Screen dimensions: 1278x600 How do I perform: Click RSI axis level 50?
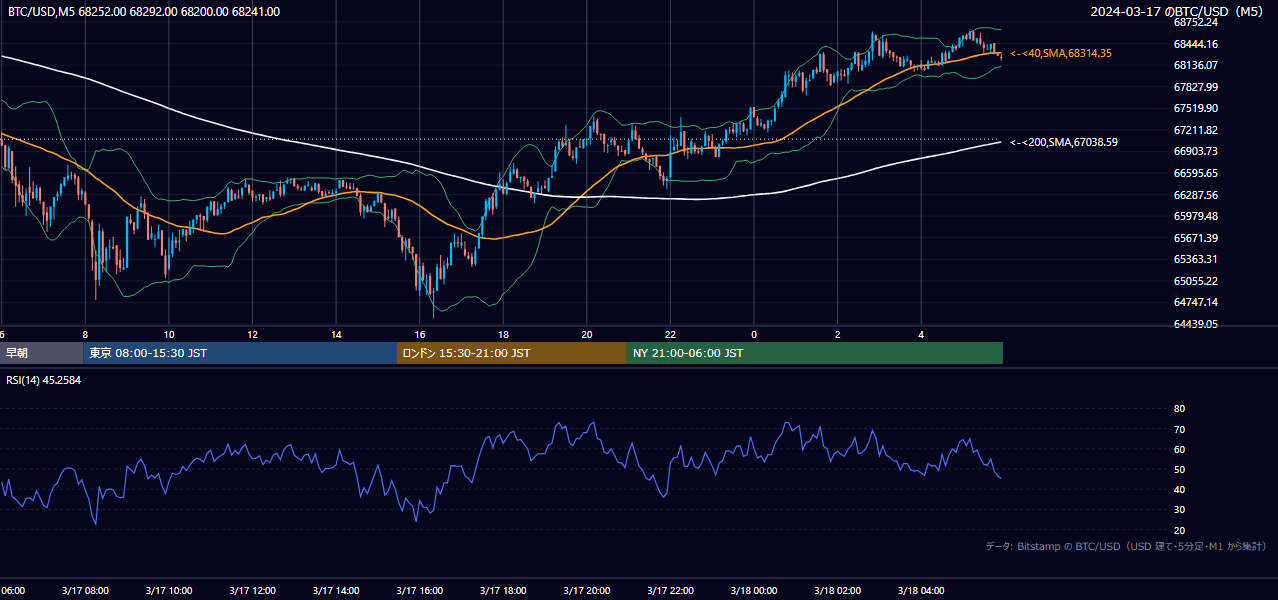tap(1179, 469)
